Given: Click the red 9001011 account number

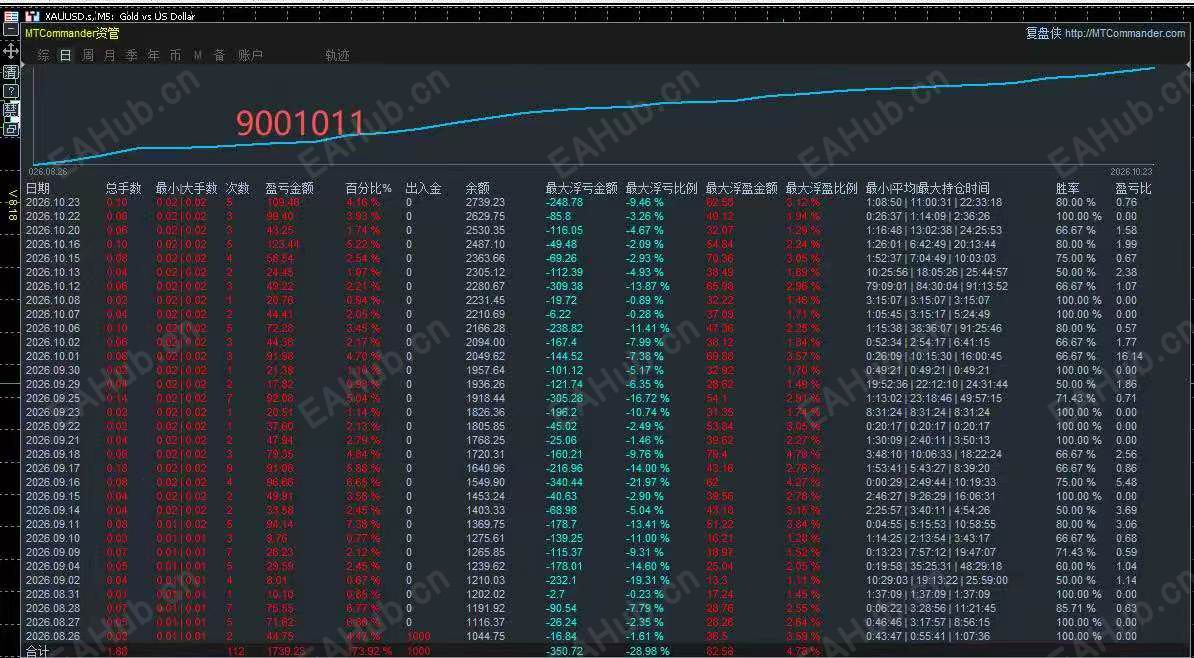Looking at the screenshot, I should [x=300, y=123].
